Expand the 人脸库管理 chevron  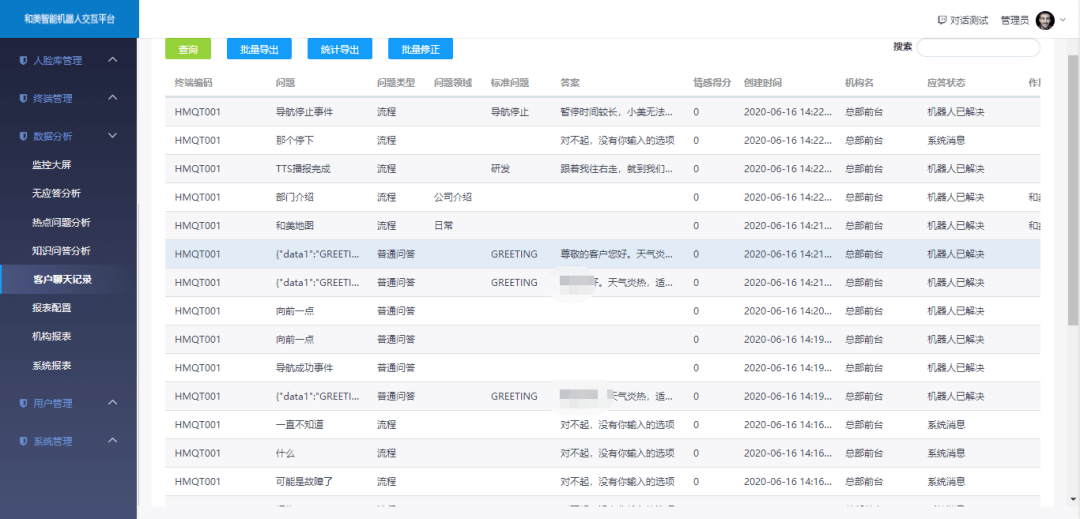[x=113, y=60]
